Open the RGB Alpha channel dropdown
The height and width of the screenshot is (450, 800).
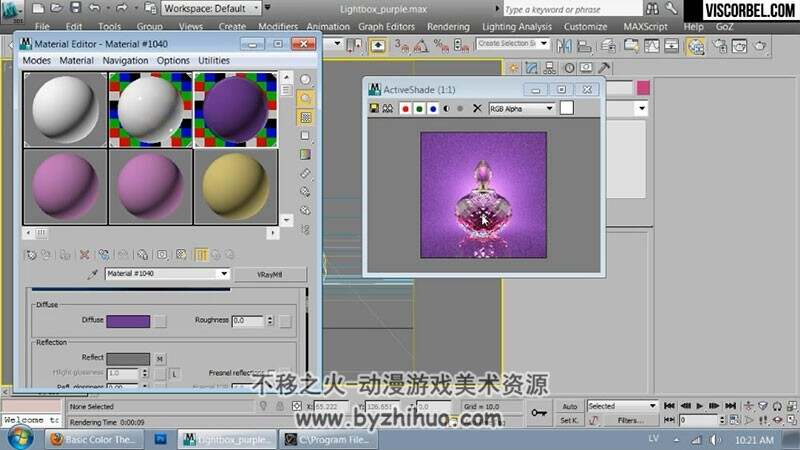521,109
